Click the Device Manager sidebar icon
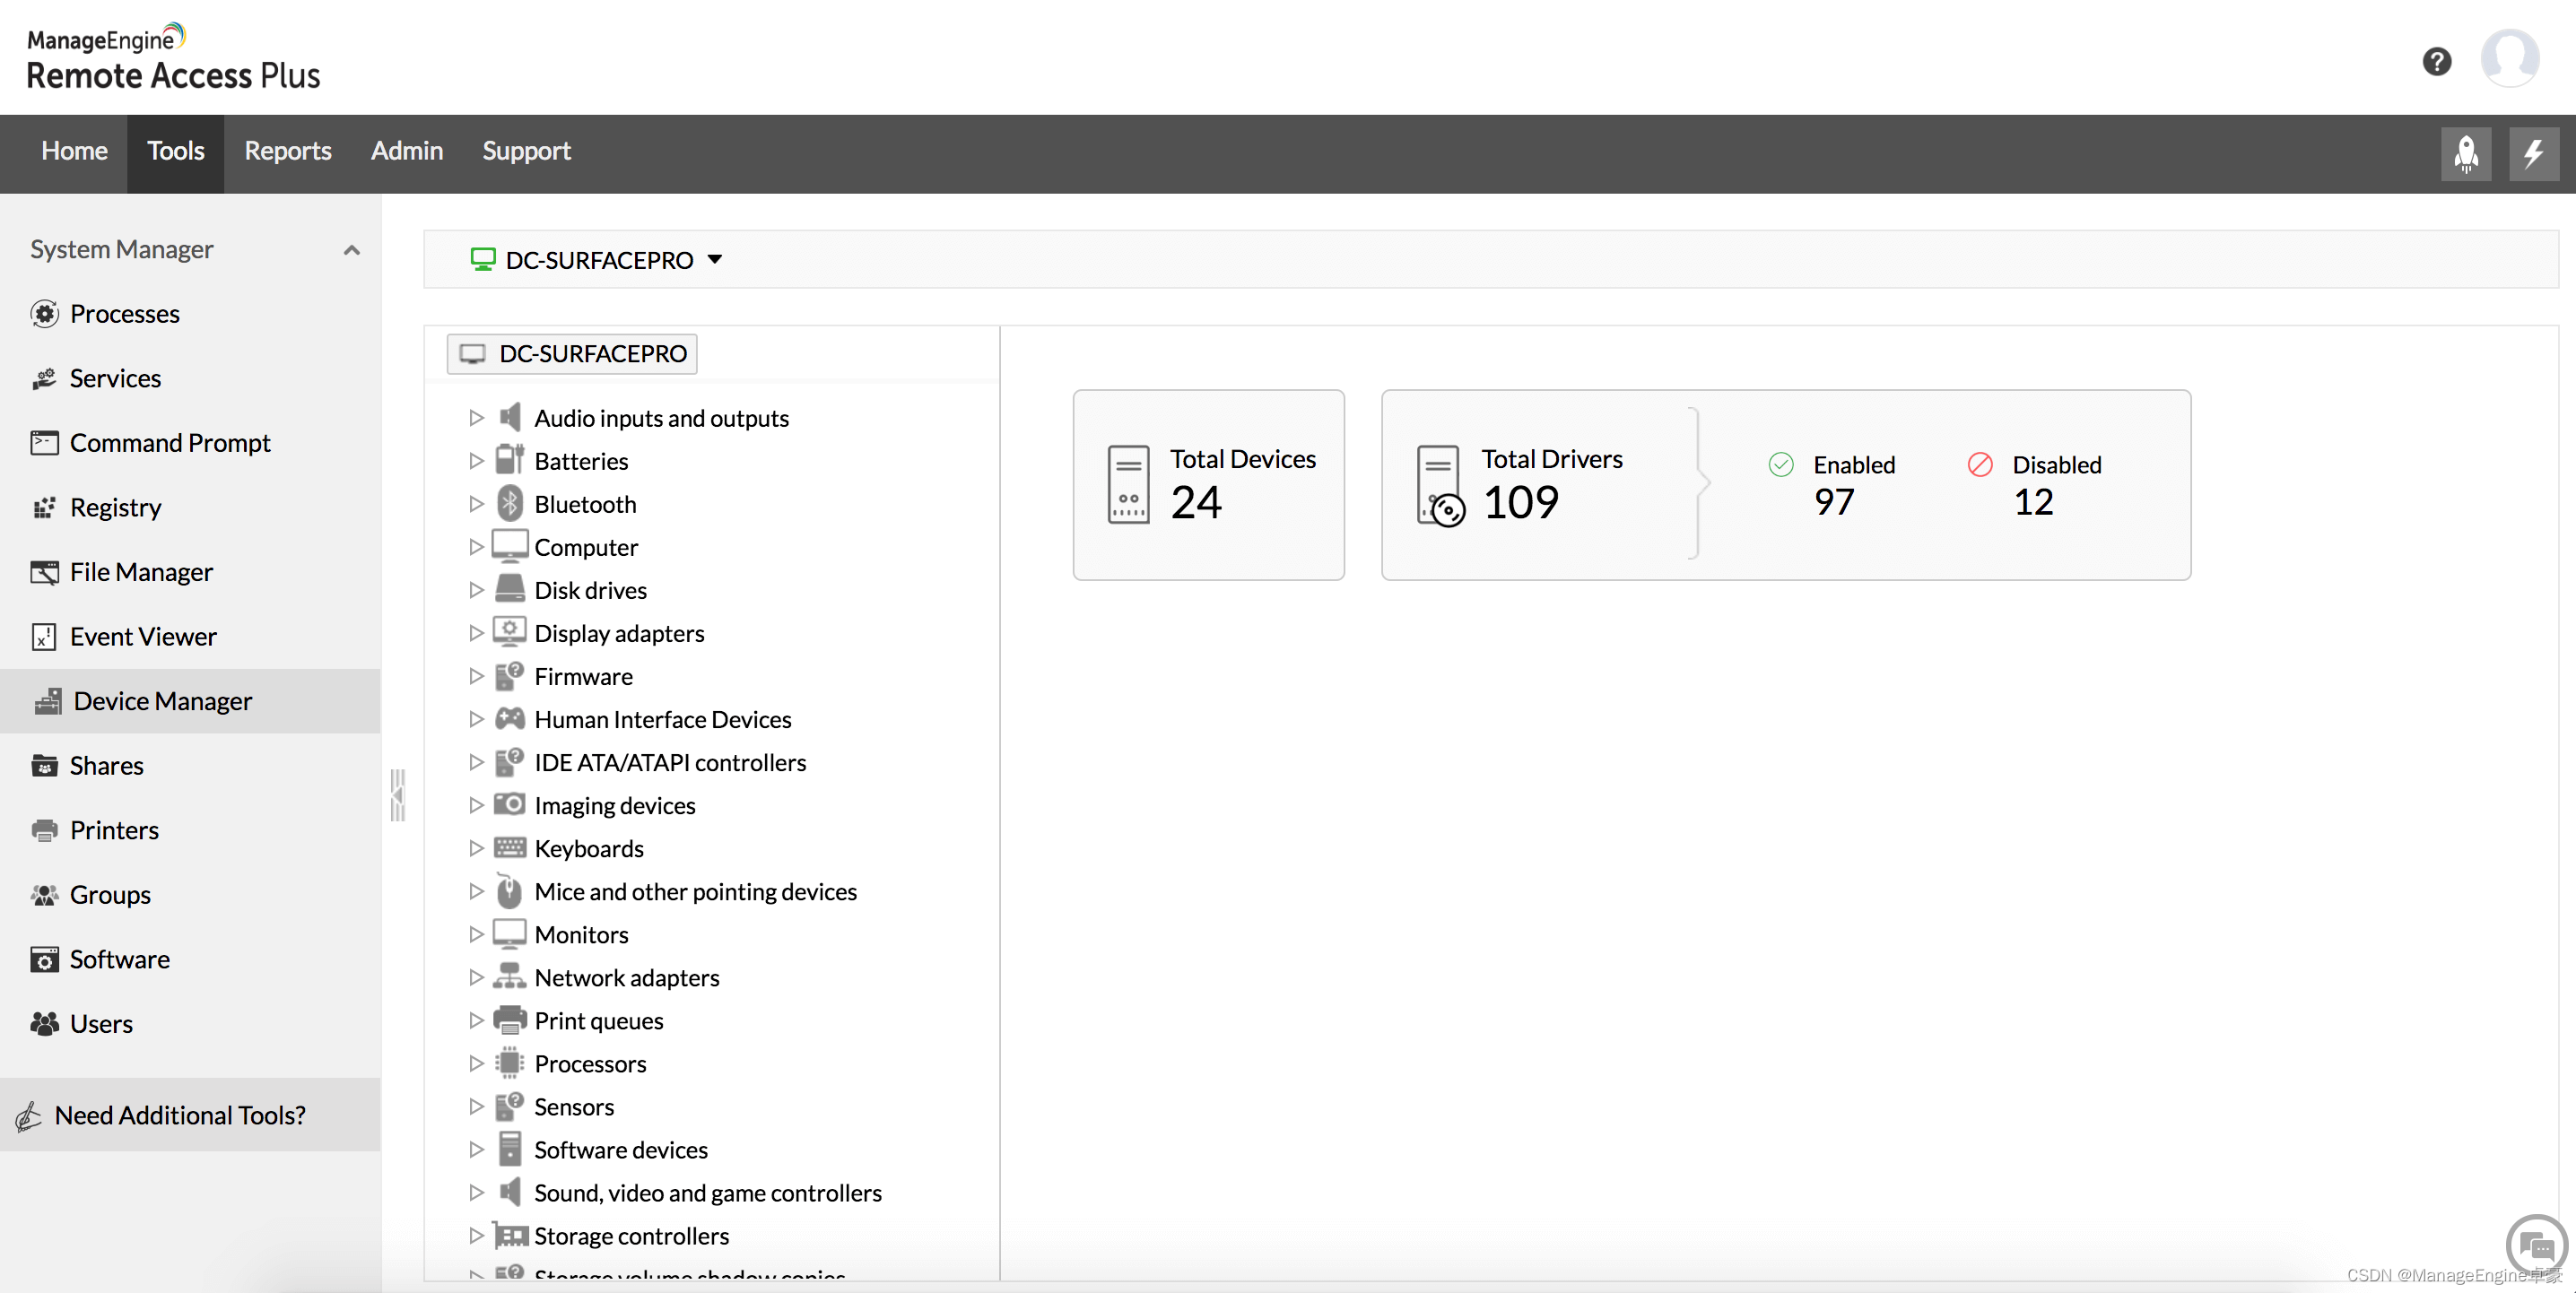This screenshot has height=1293, width=2576. coord(43,699)
